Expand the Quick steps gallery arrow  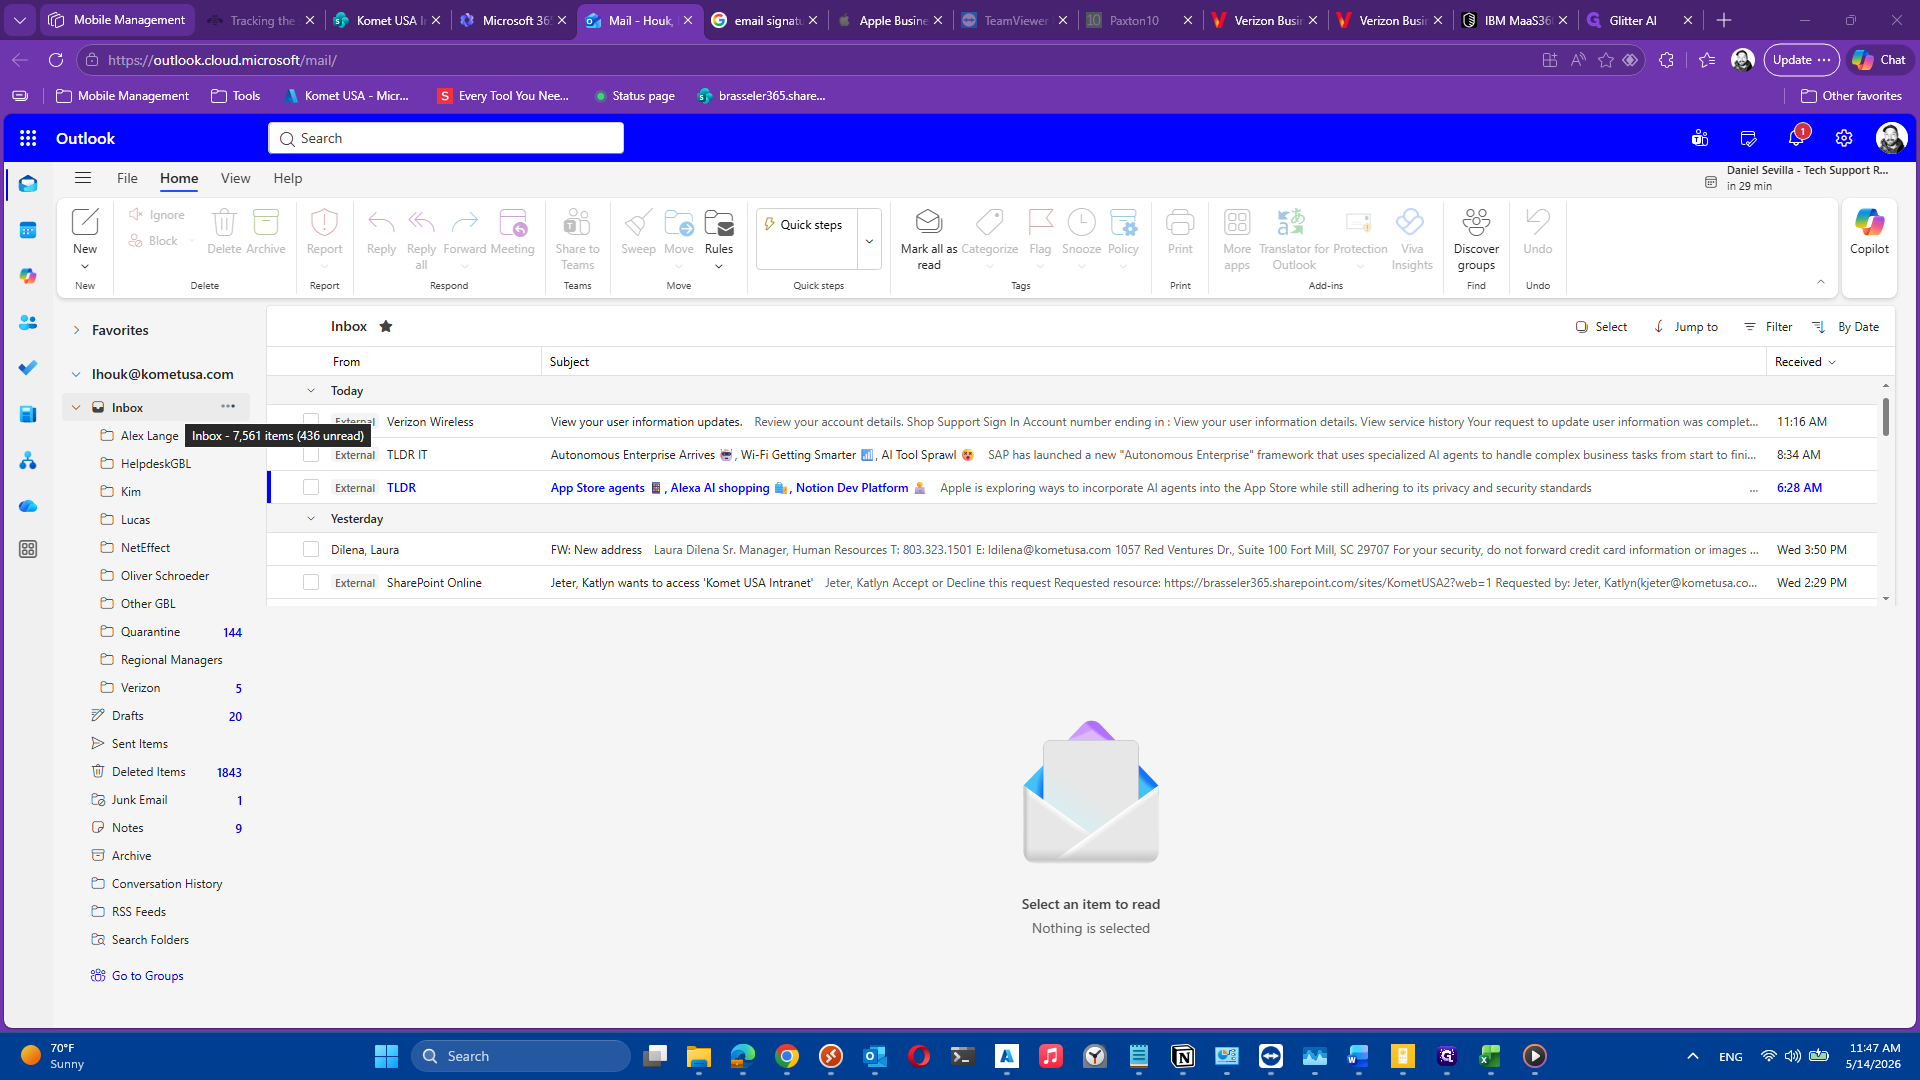(869, 240)
